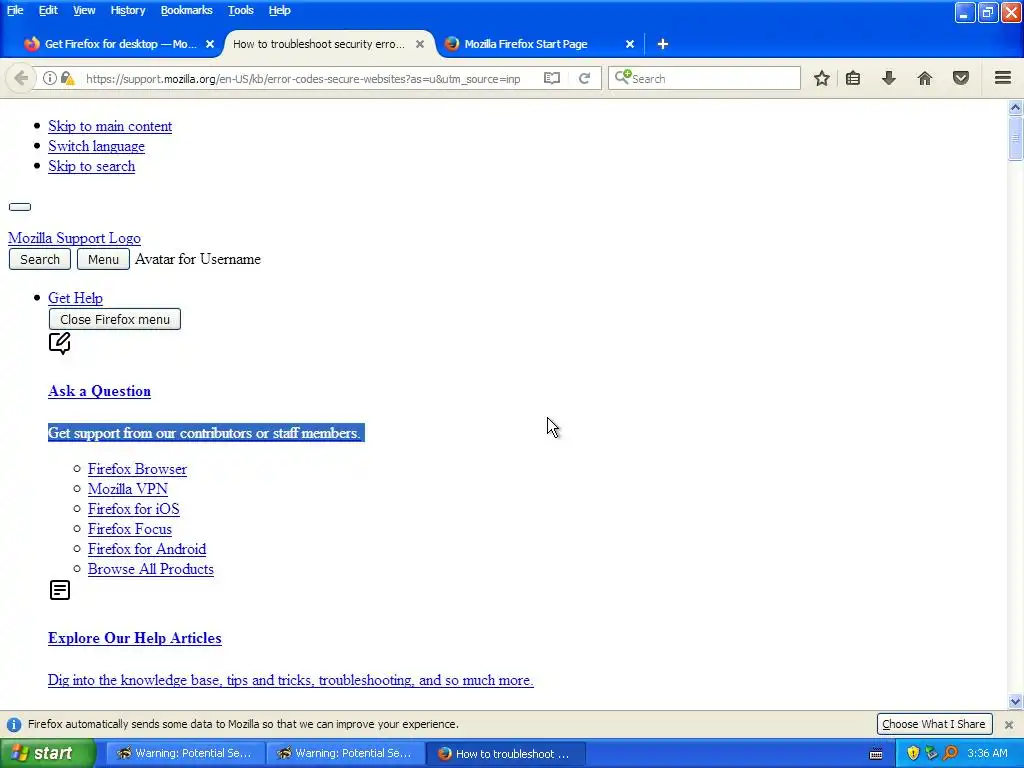Click Close Firefox menu button

tap(115, 319)
